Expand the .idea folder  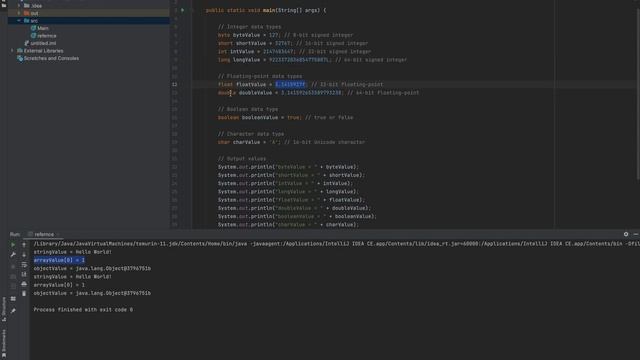point(19,6)
